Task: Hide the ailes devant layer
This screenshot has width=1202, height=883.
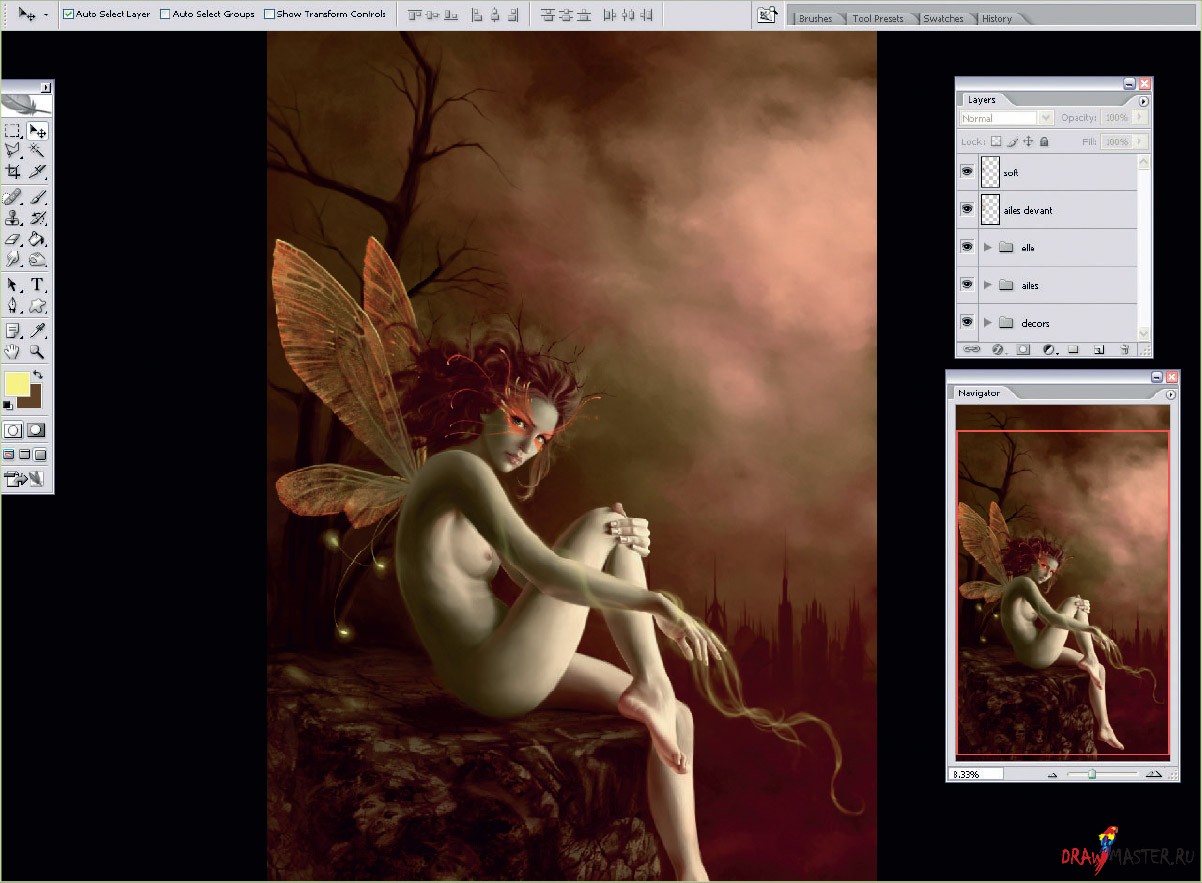Action: coord(967,210)
